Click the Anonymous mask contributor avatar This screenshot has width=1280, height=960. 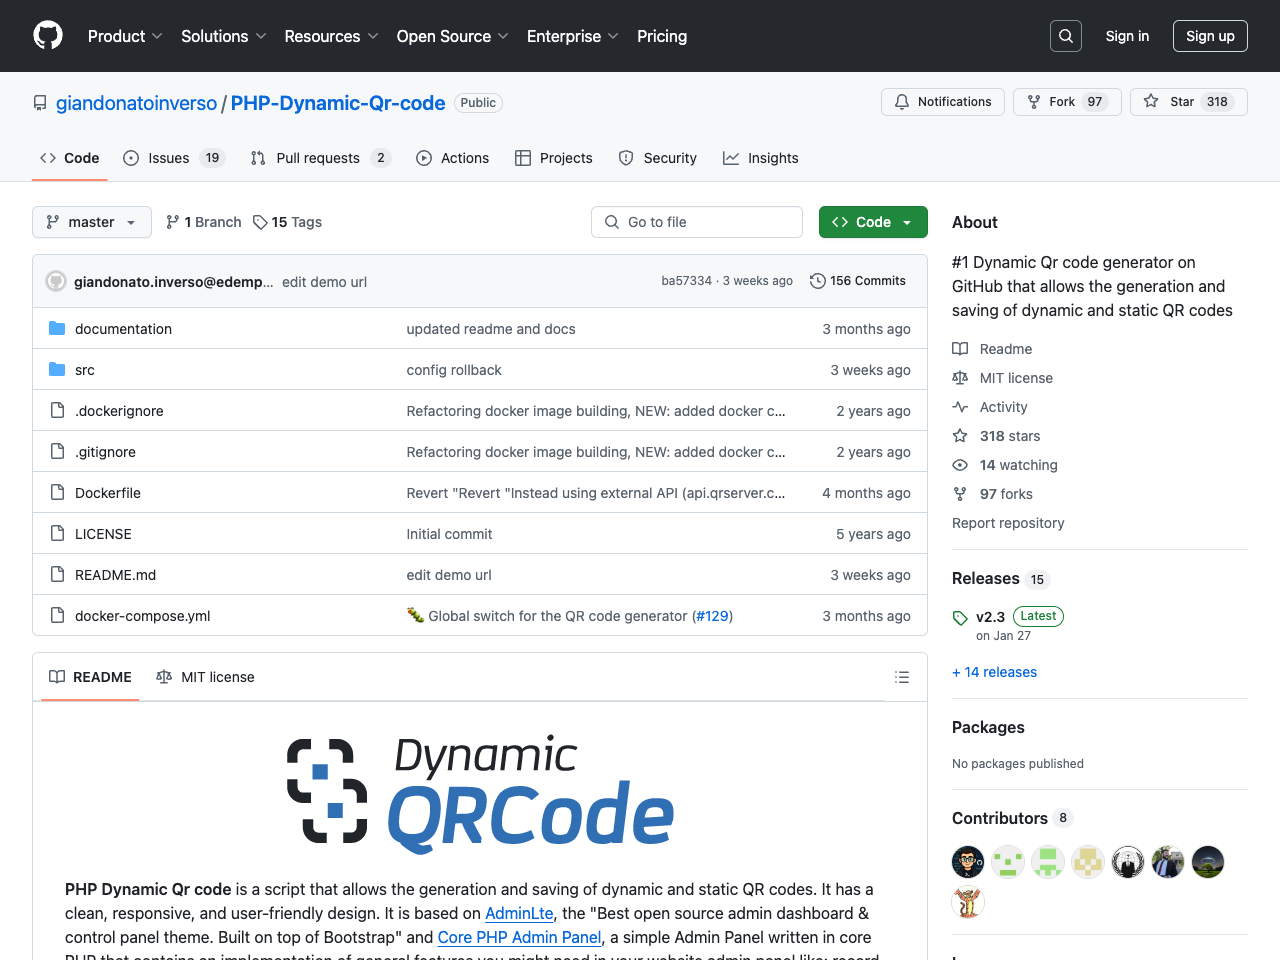[x=1128, y=862]
